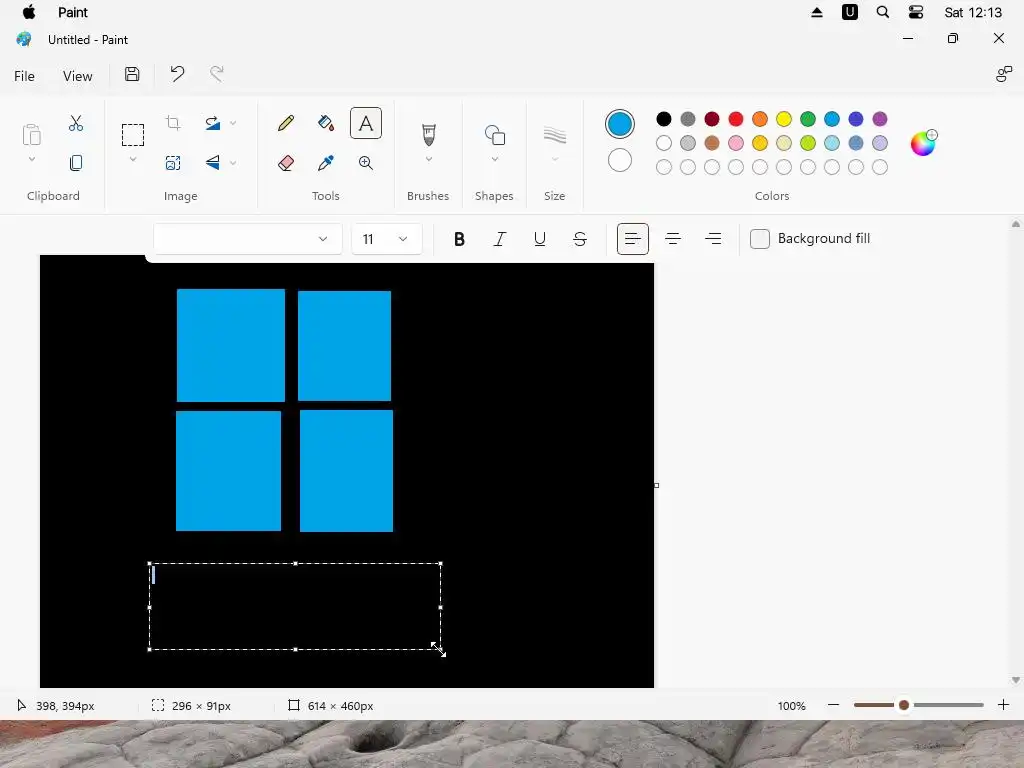Select the Fill bucket tool

click(x=326, y=123)
